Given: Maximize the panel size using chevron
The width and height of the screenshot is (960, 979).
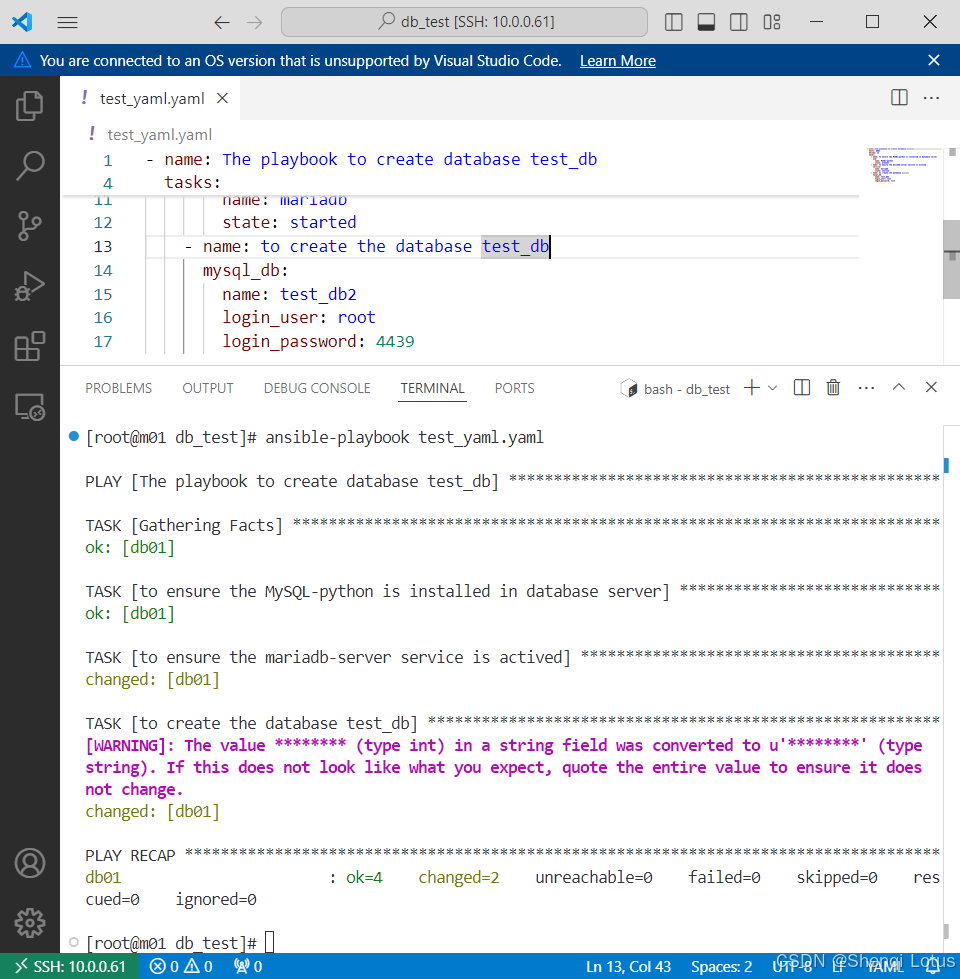Looking at the screenshot, I should [x=898, y=388].
